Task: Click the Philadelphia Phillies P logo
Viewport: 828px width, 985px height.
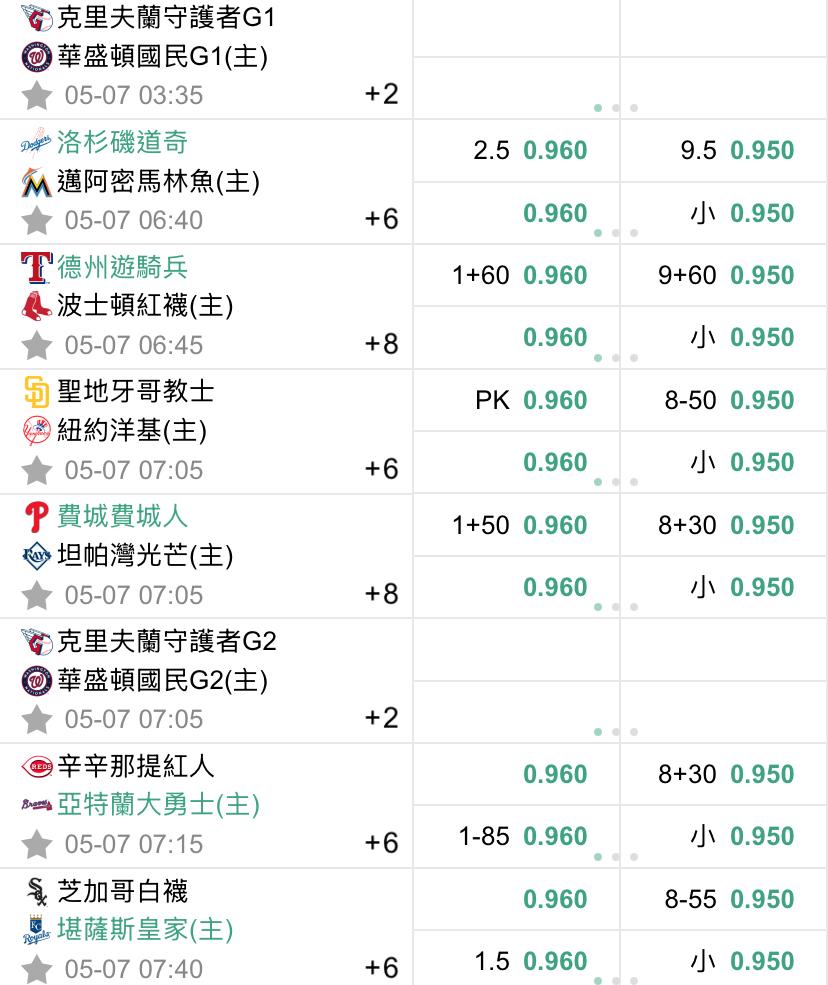Action: (x=36, y=517)
